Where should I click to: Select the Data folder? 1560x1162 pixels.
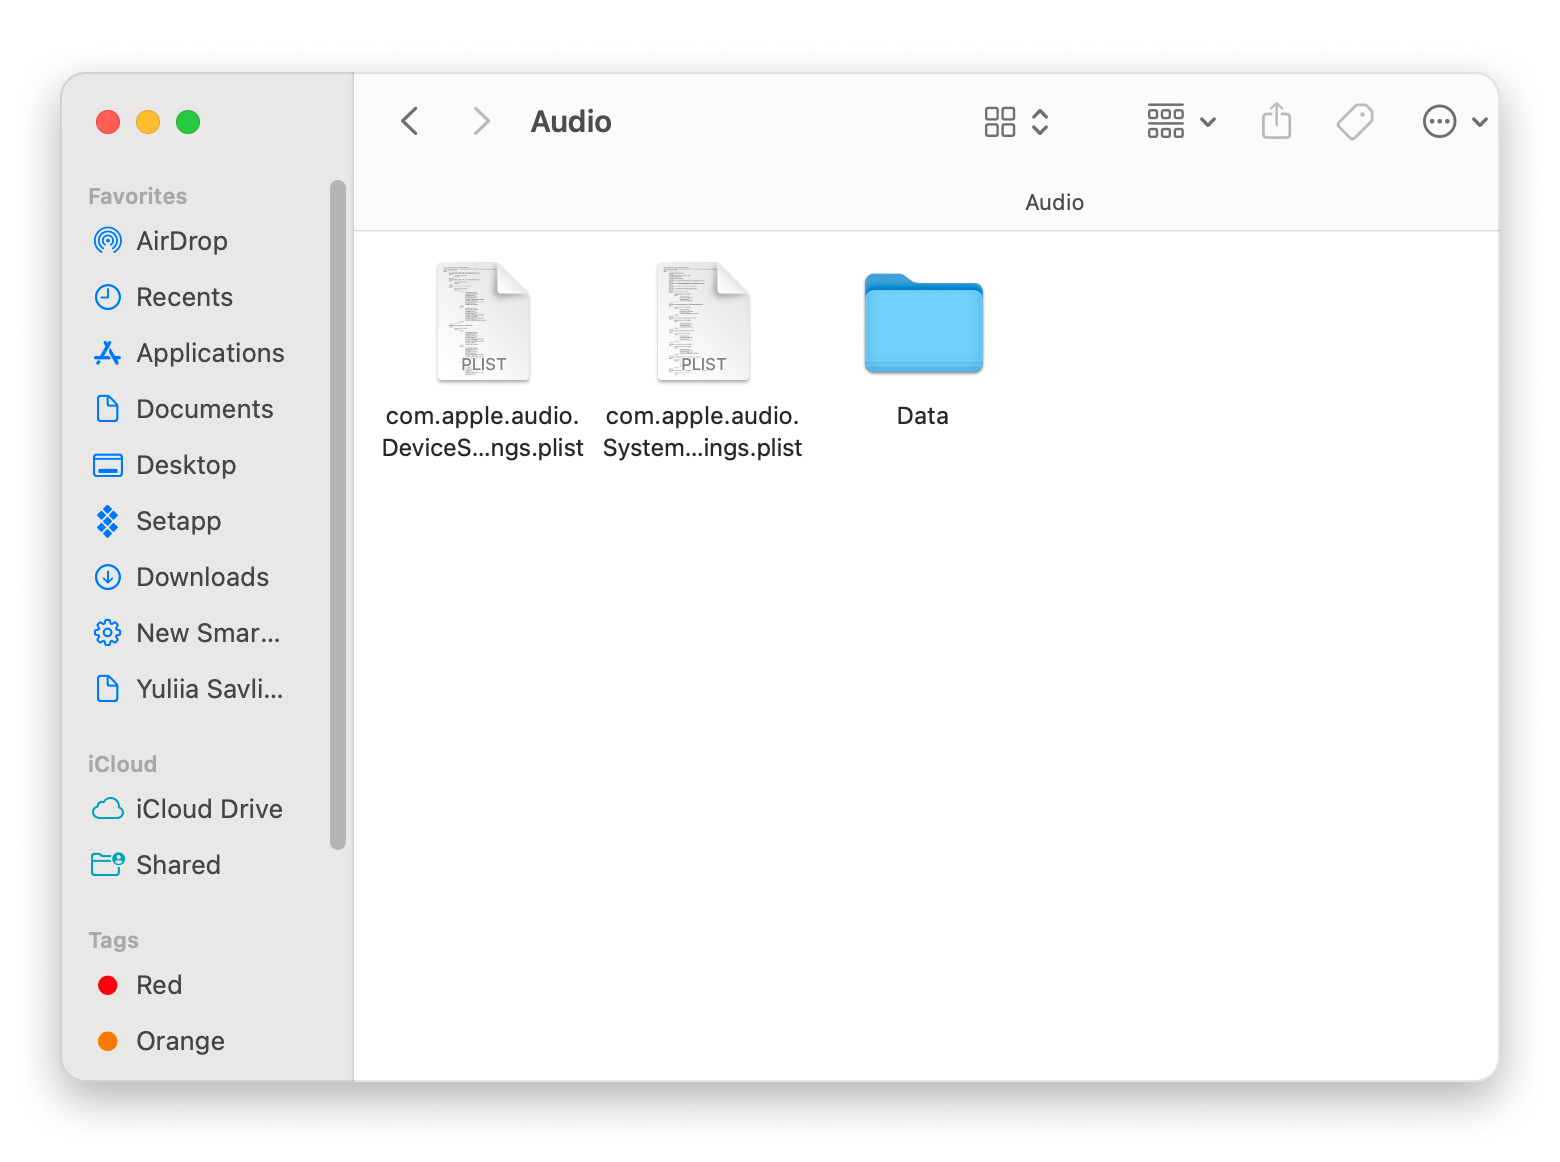(x=923, y=325)
